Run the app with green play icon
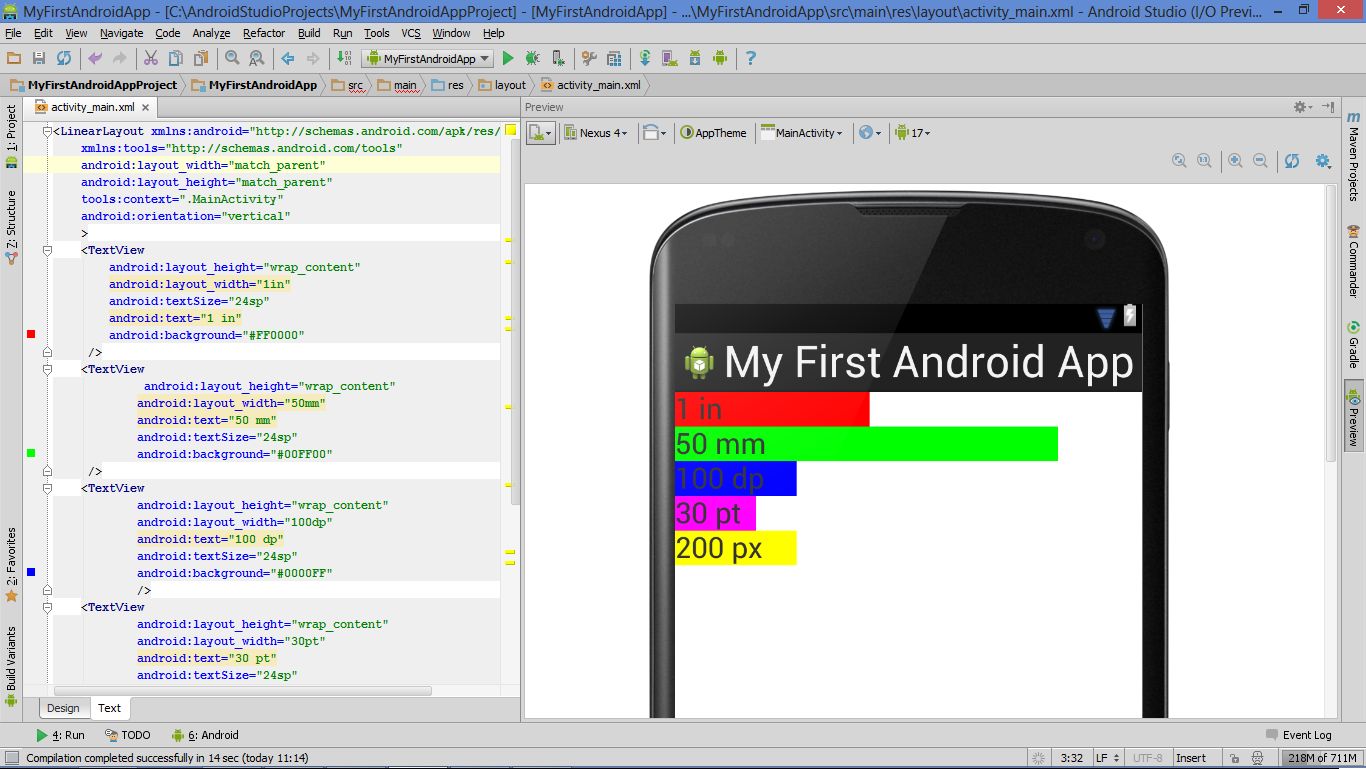Viewport: 1366px width, 769px height. pyautogui.click(x=508, y=59)
